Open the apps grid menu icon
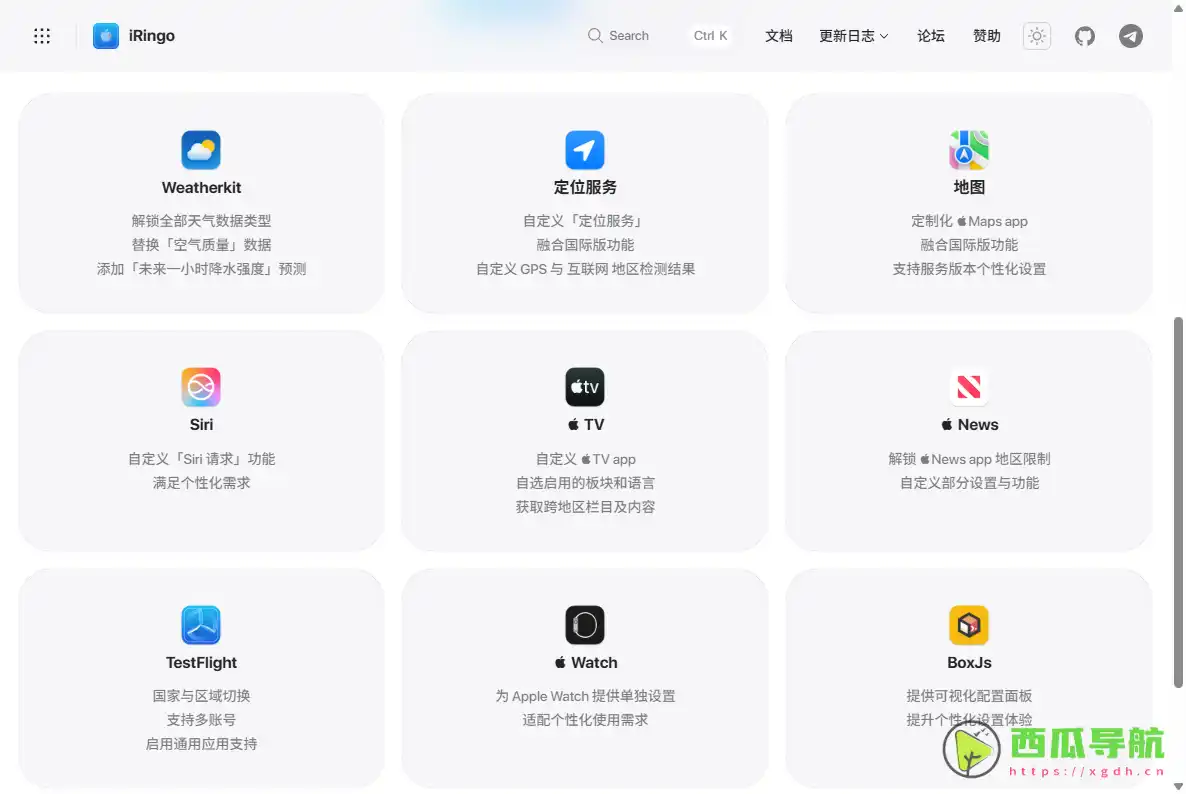The height and width of the screenshot is (794, 1186). click(x=42, y=36)
